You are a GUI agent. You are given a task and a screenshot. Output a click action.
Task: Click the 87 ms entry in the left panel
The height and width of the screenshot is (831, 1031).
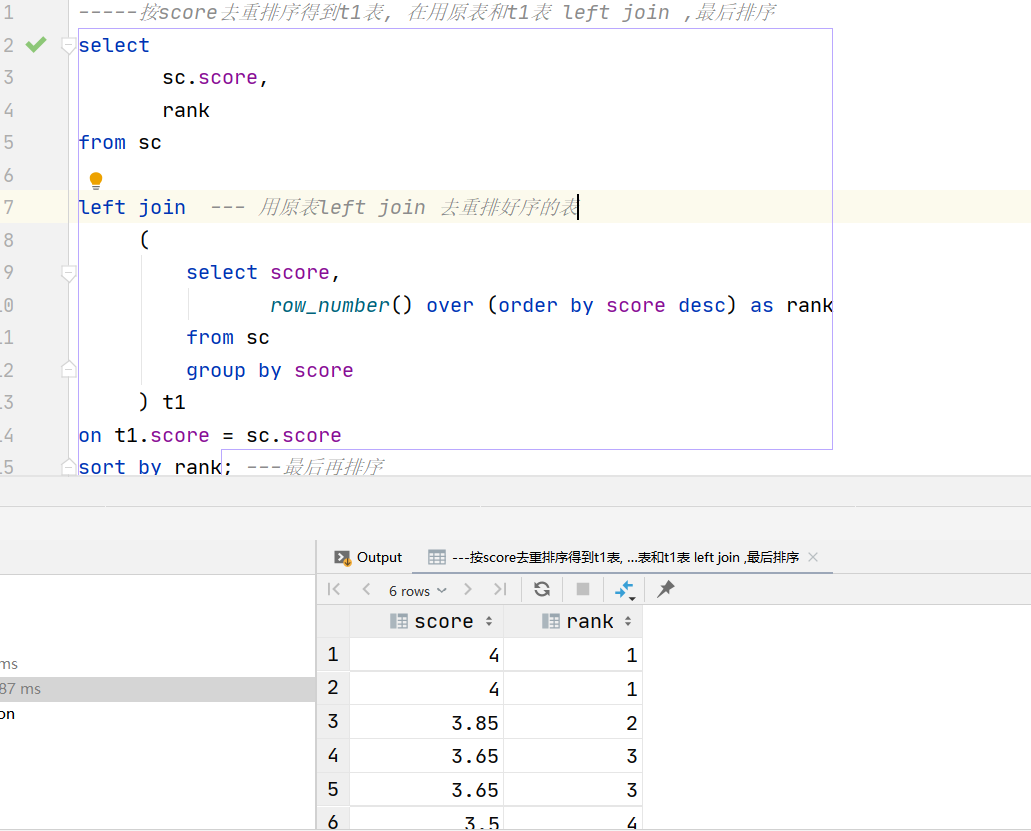point(158,689)
